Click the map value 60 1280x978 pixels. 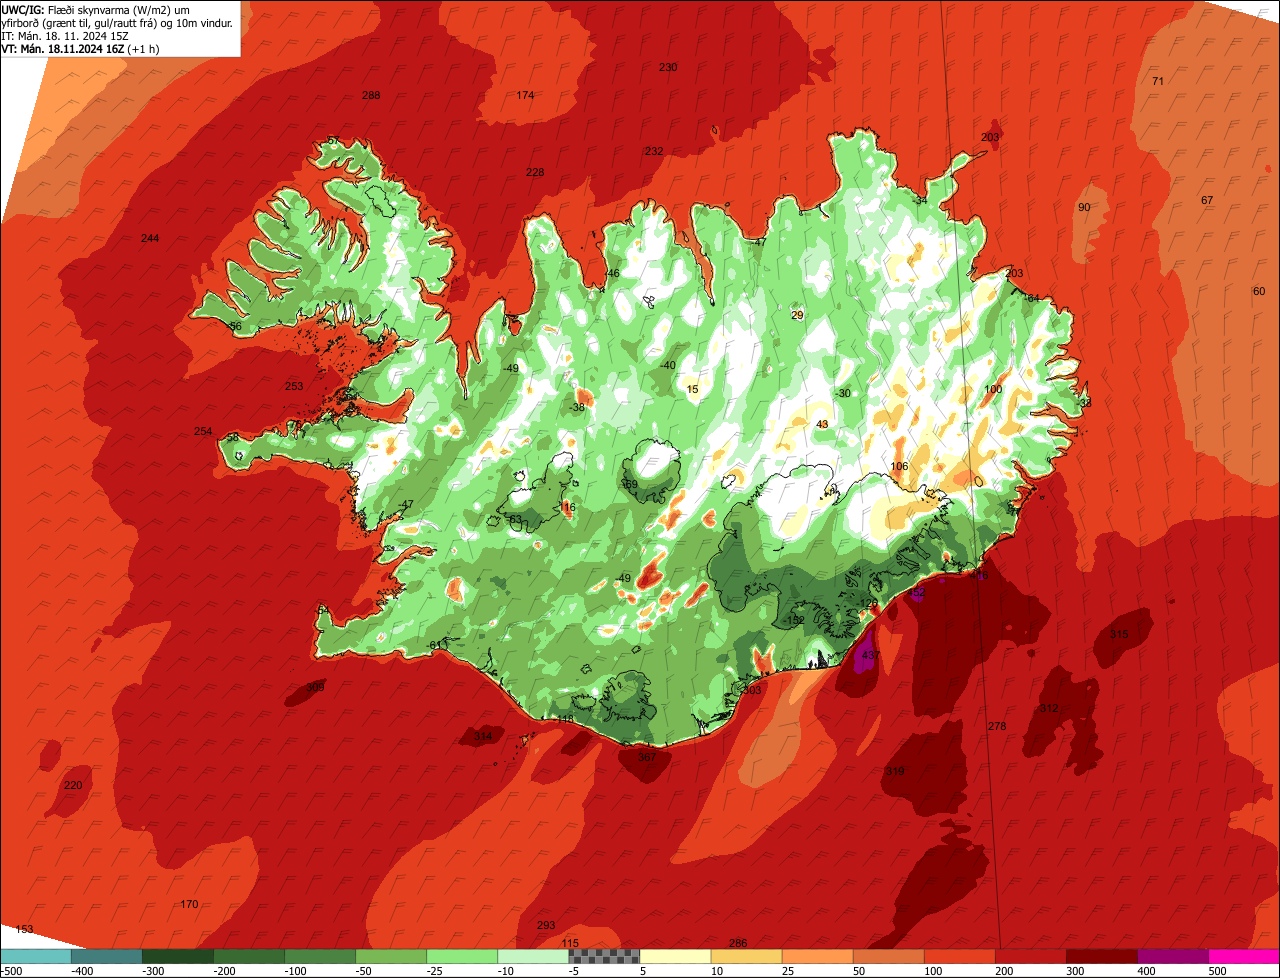tap(1259, 291)
